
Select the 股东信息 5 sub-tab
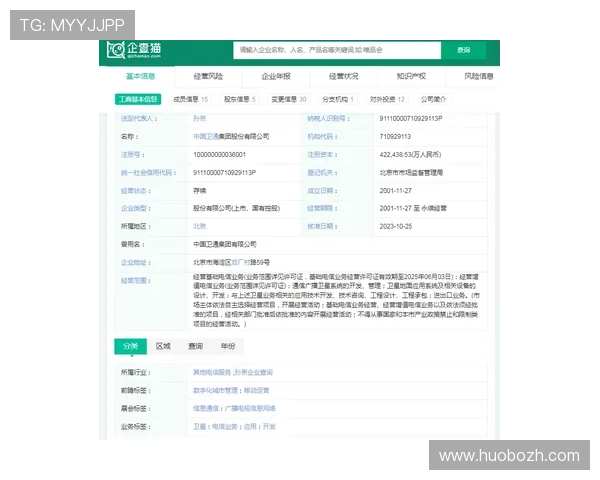coord(240,100)
